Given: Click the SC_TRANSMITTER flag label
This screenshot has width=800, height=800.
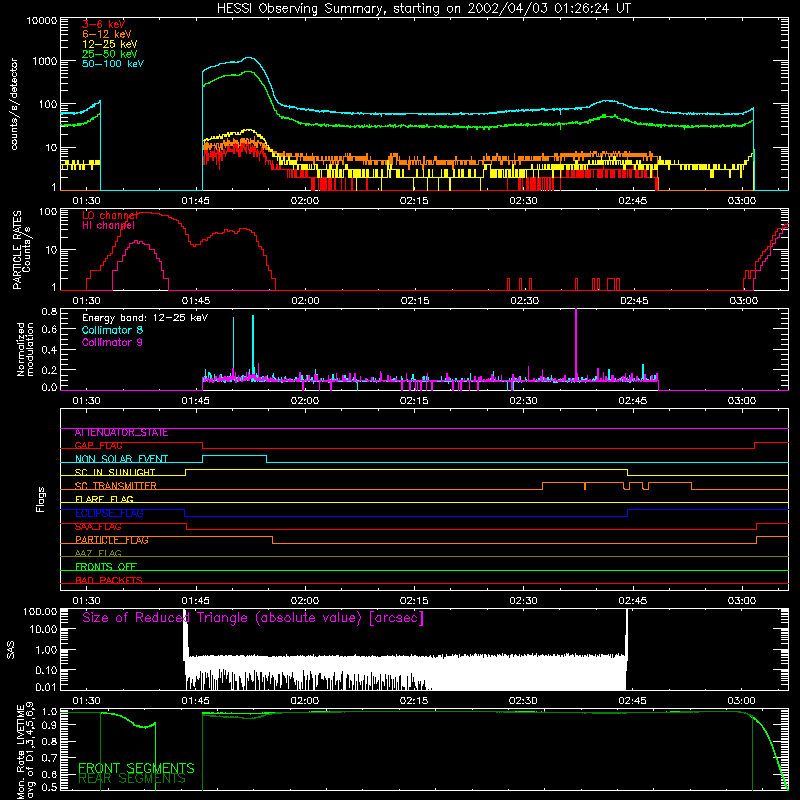Looking at the screenshot, I should (116, 486).
